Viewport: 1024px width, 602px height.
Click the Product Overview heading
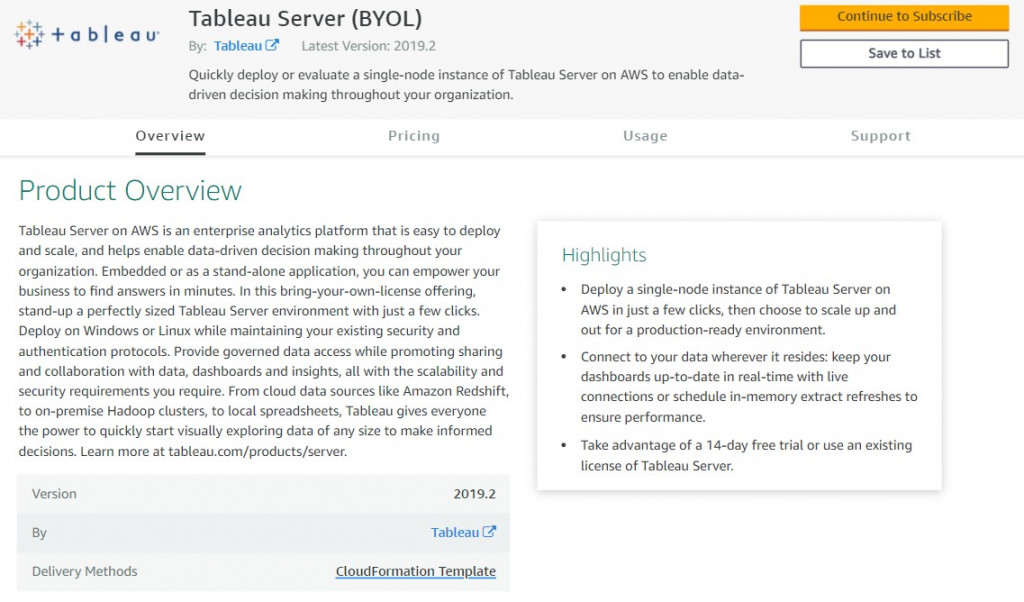[x=130, y=191]
